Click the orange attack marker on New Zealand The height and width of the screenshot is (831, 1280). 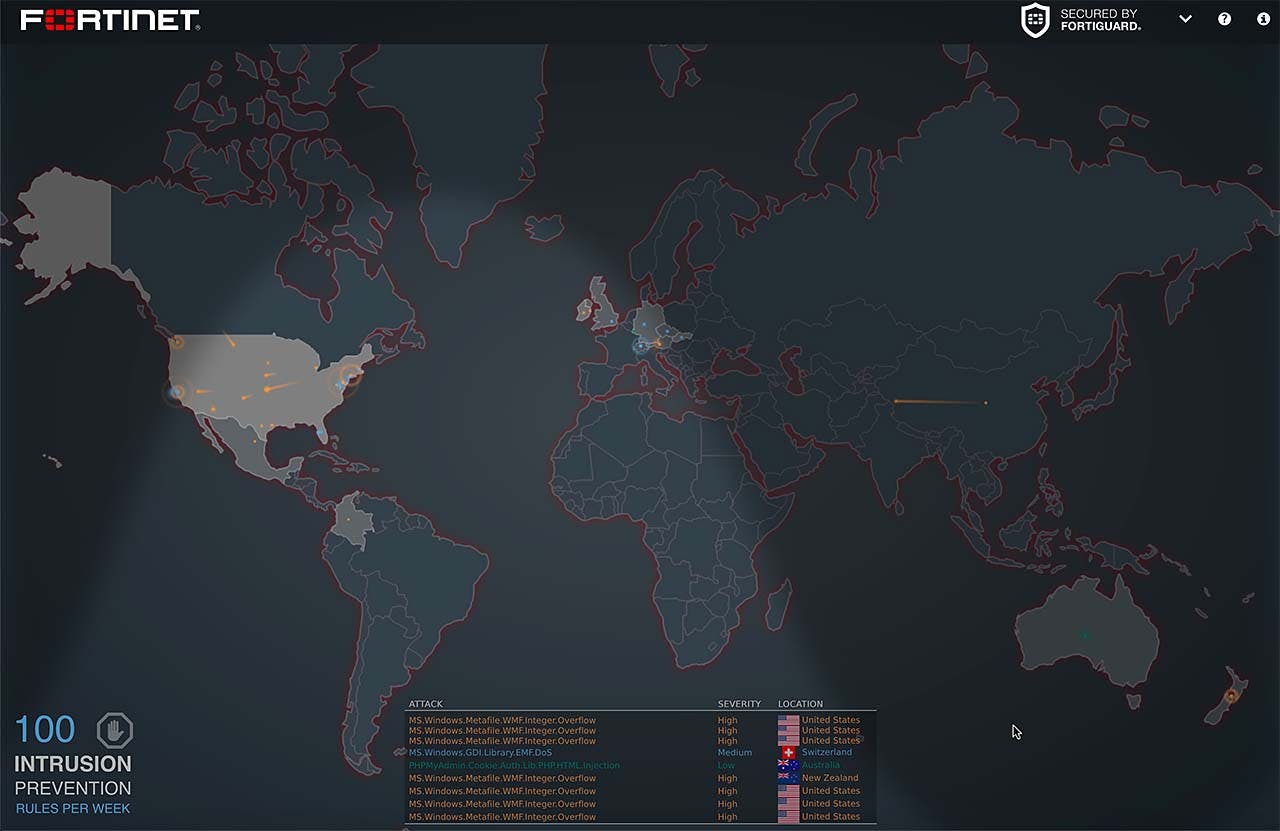[1231, 695]
